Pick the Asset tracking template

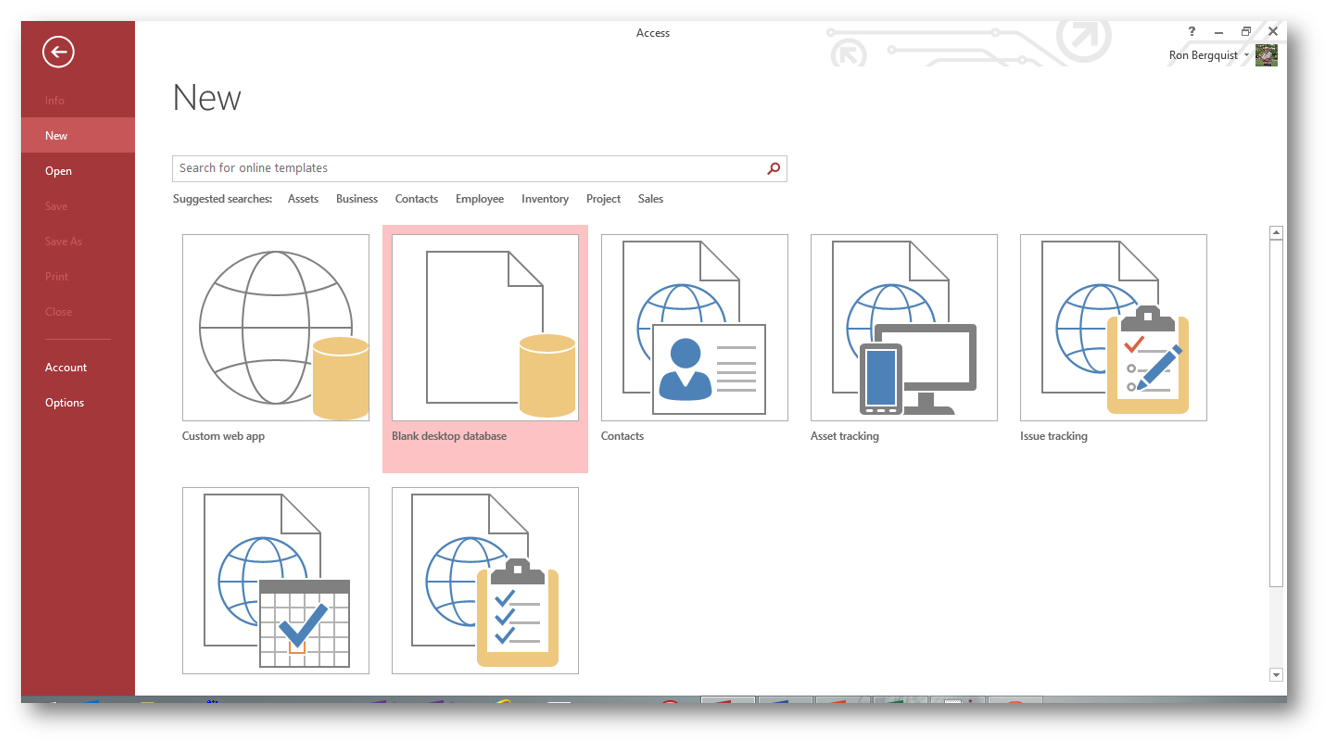[x=903, y=328]
